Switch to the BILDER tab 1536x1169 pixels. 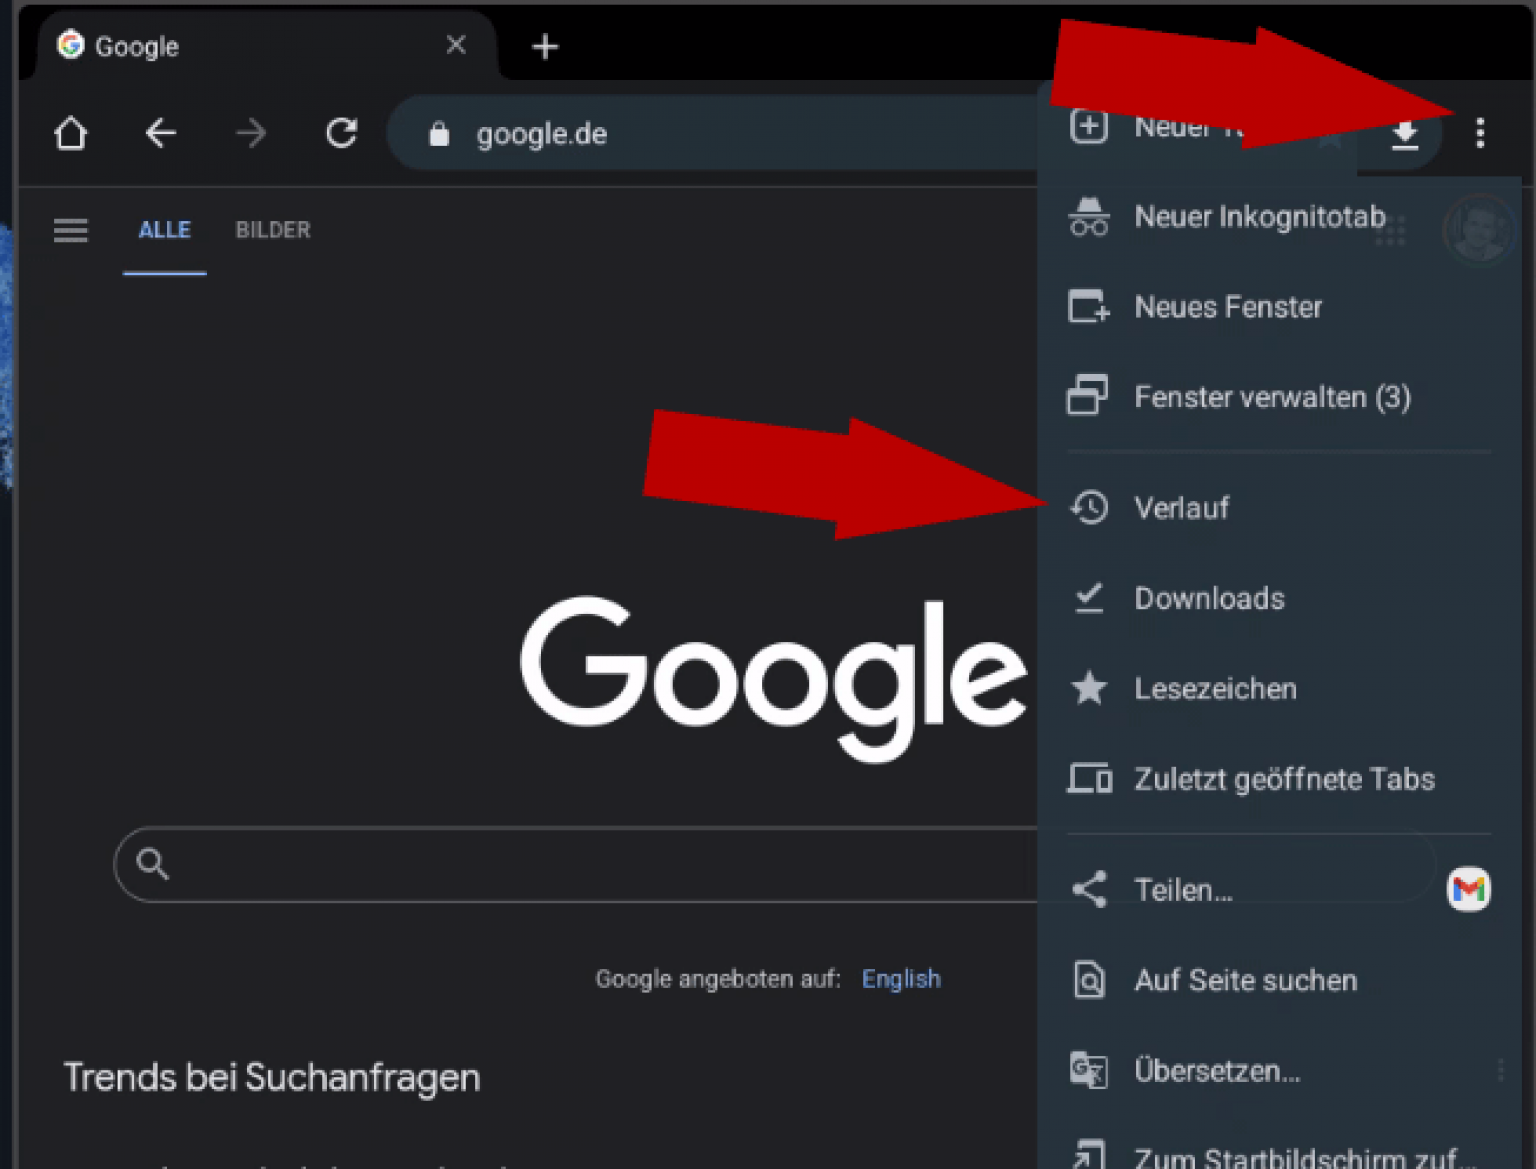(x=273, y=230)
